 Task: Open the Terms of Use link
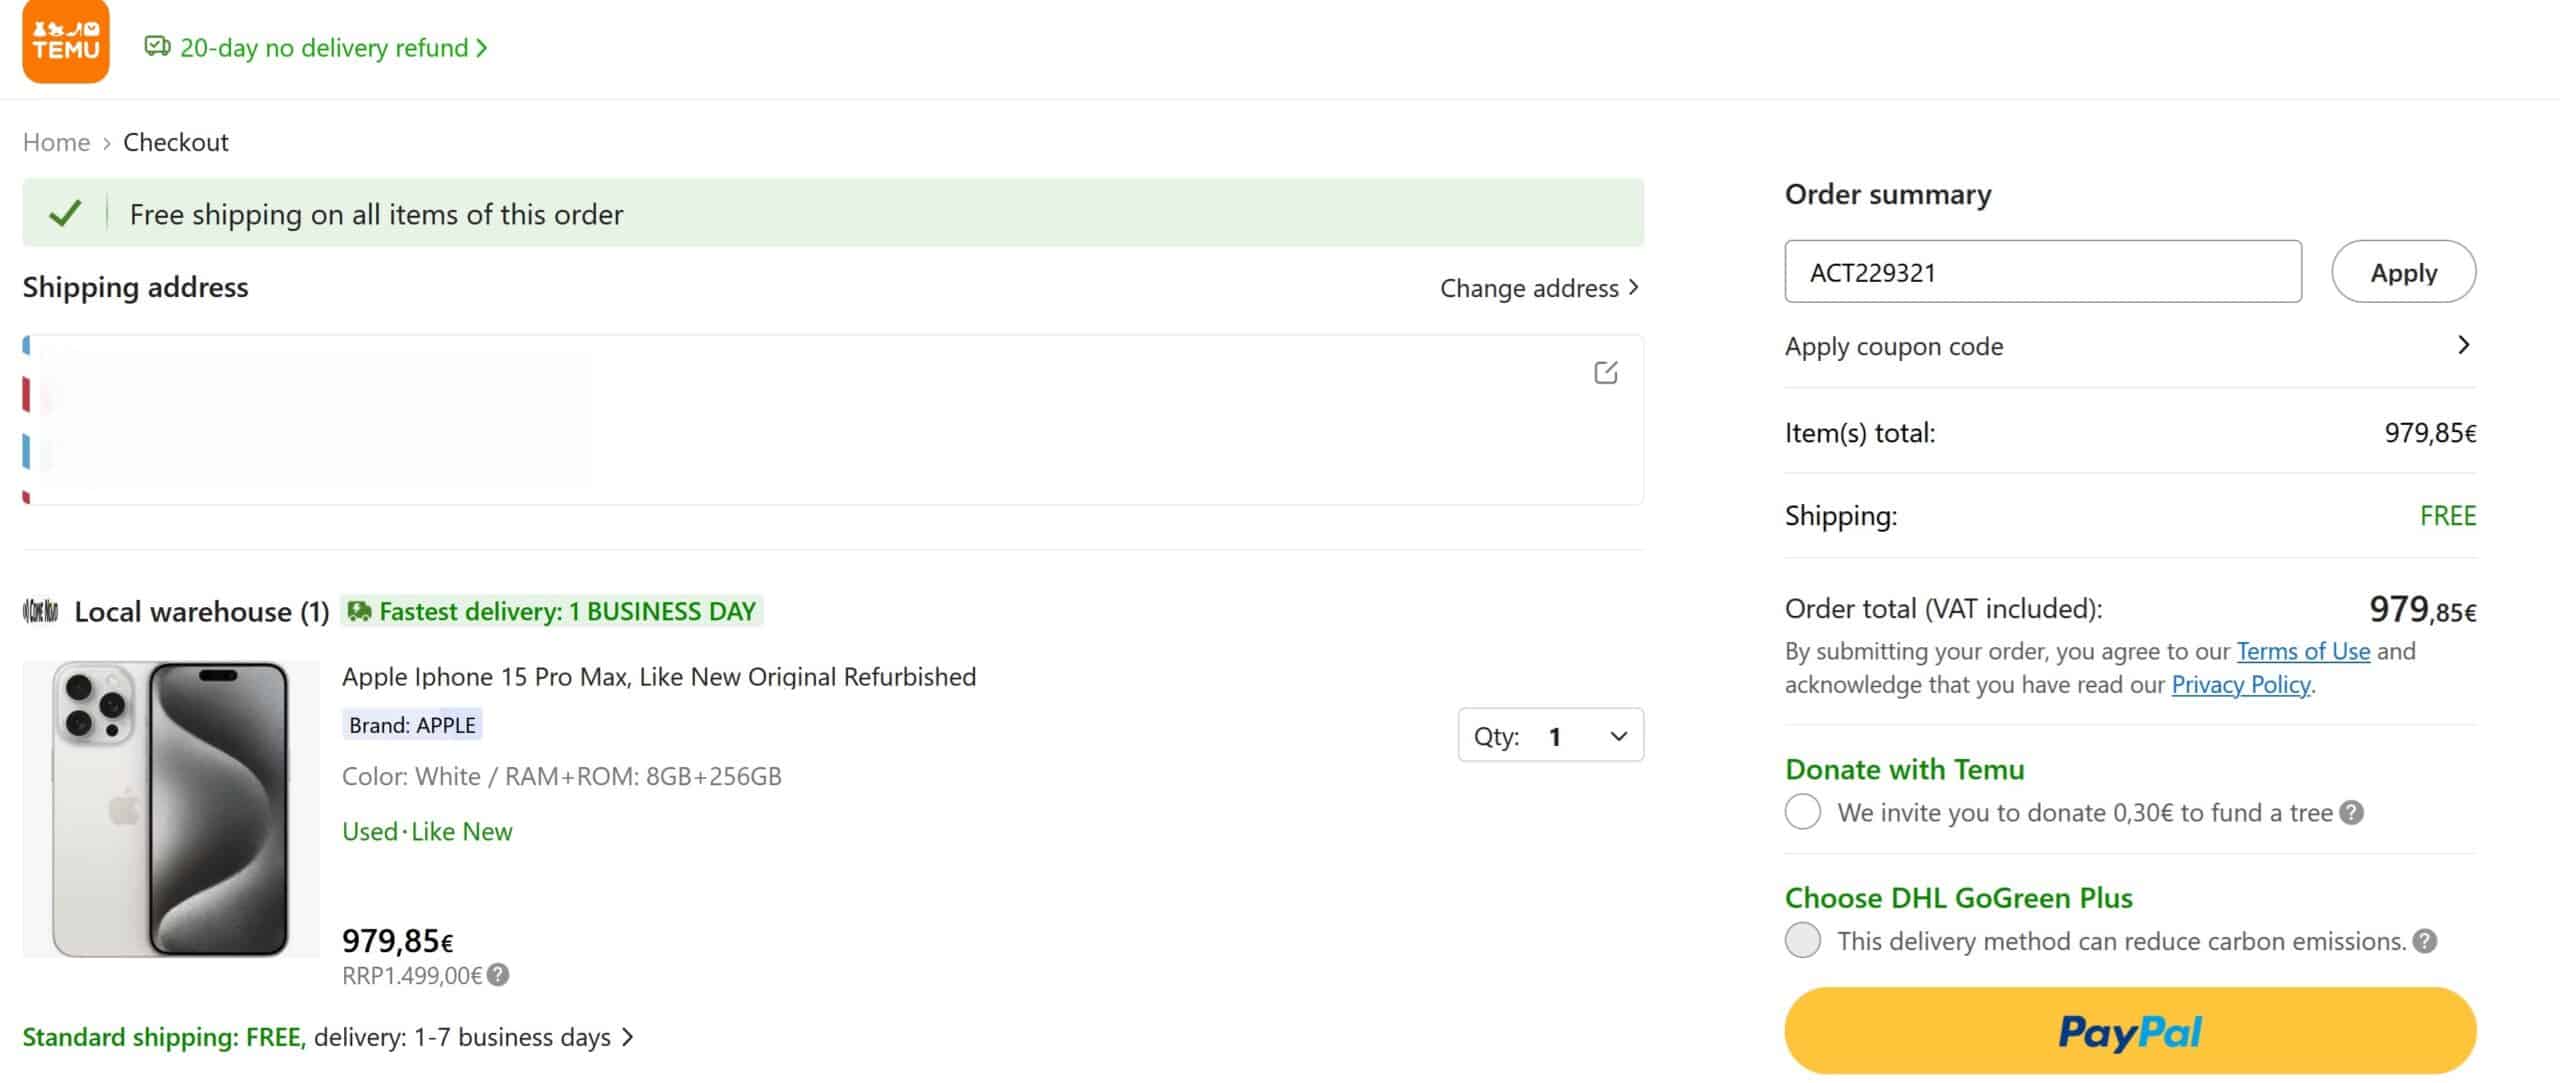pos(2302,651)
